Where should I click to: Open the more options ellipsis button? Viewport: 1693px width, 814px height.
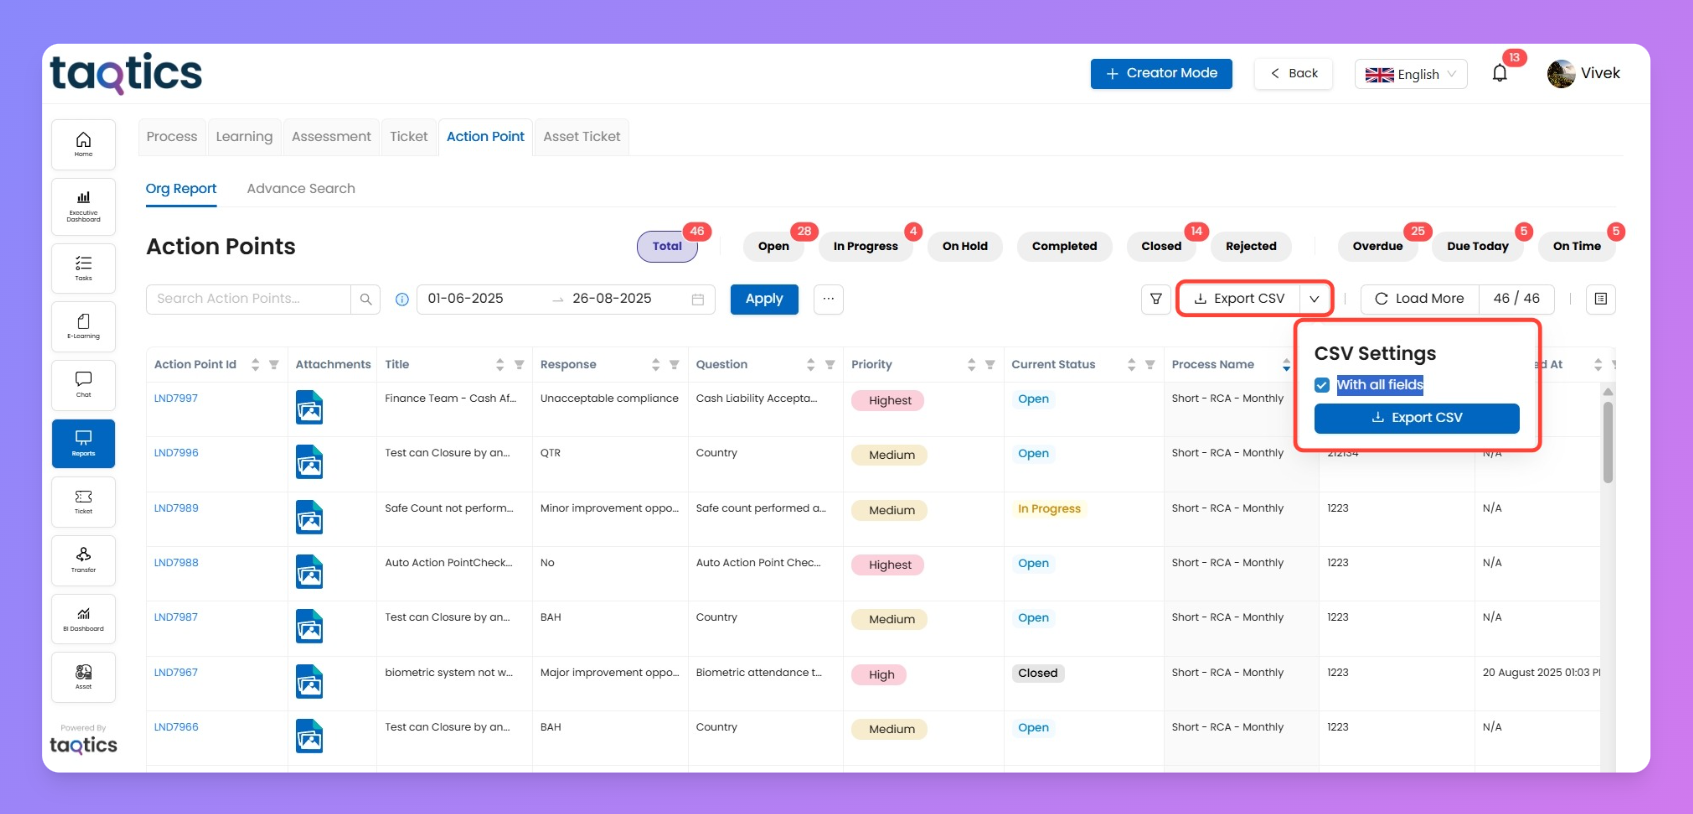(x=829, y=299)
